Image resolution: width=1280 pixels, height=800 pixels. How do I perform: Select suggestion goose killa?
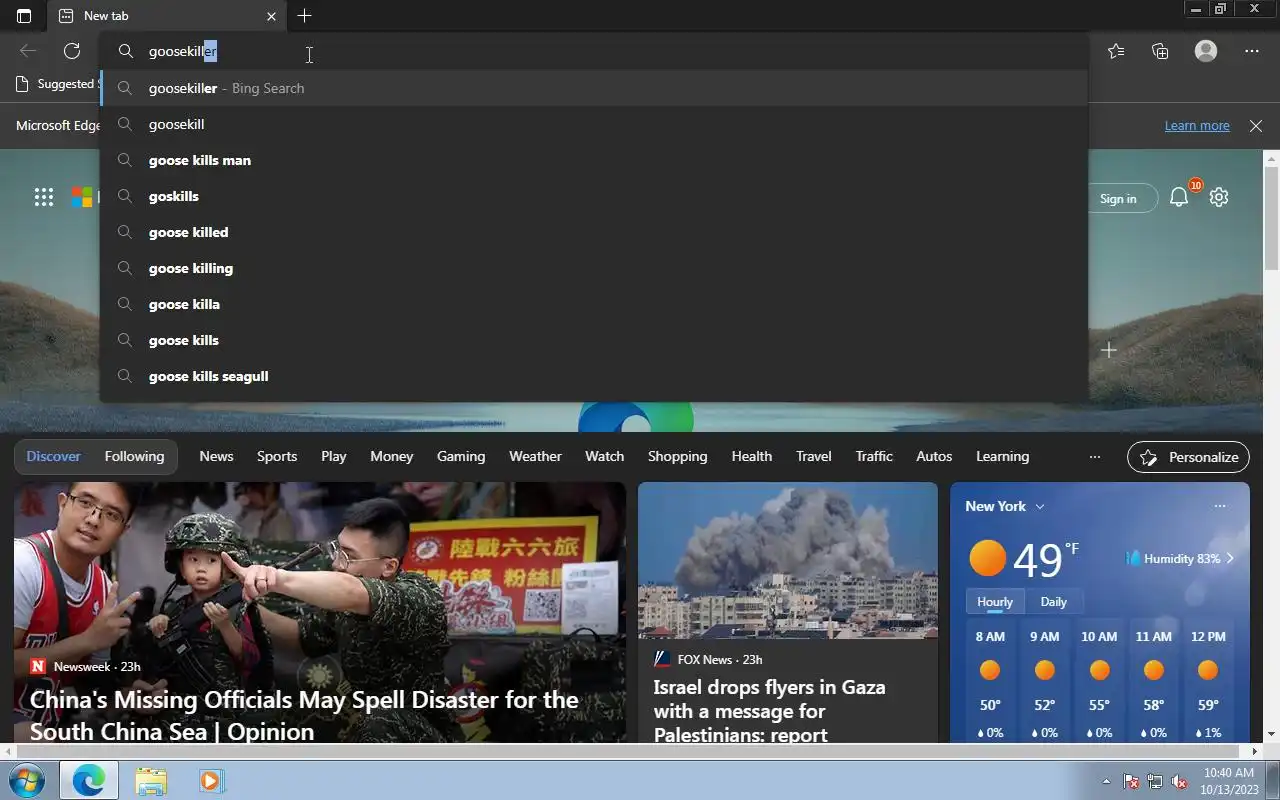(594, 304)
